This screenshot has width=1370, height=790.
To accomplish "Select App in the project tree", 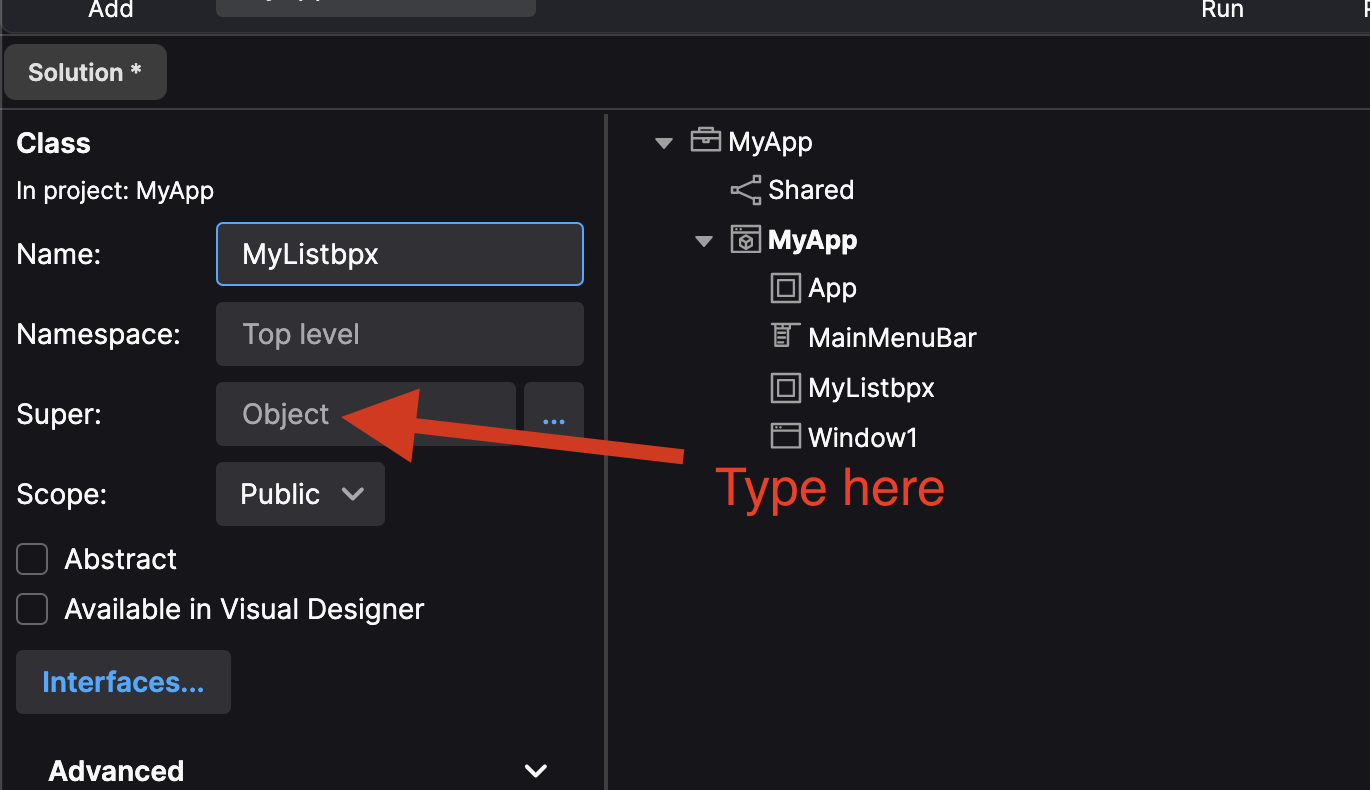I will pyautogui.click(x=832, y=289).
